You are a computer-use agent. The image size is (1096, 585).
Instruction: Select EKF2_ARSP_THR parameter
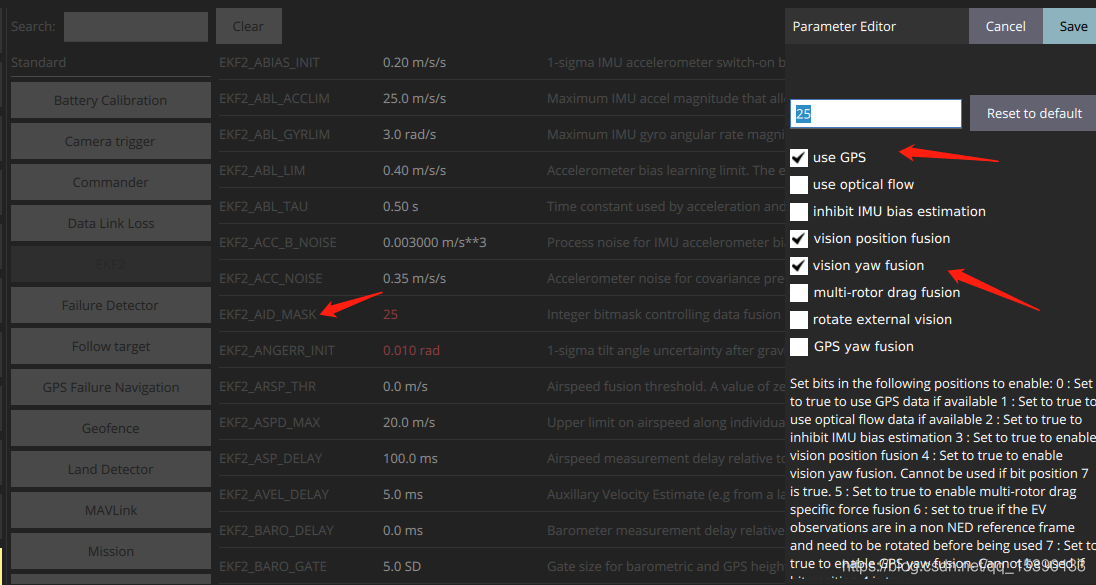500,387
